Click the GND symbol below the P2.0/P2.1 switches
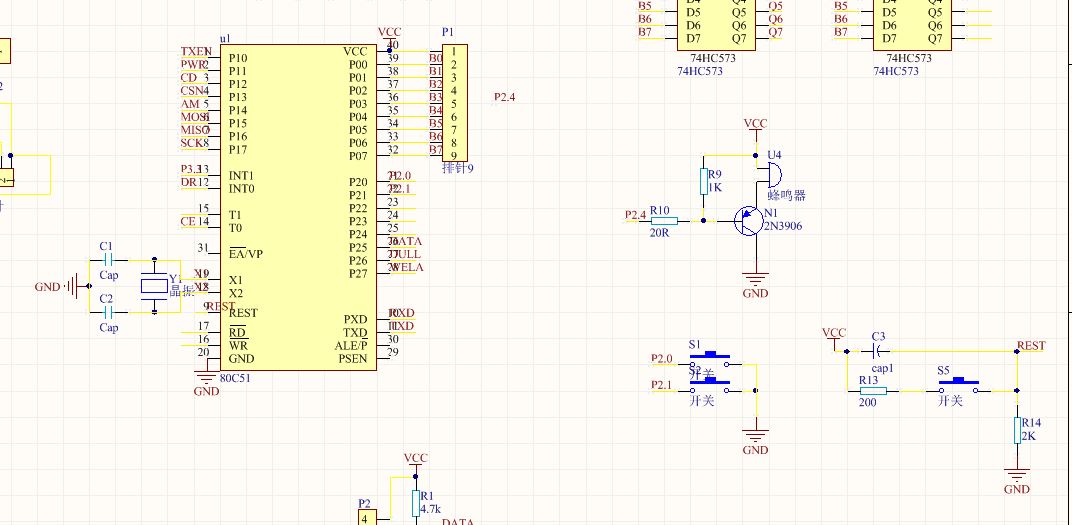The width and height of the screenshot is (1072, 525). 755,435
